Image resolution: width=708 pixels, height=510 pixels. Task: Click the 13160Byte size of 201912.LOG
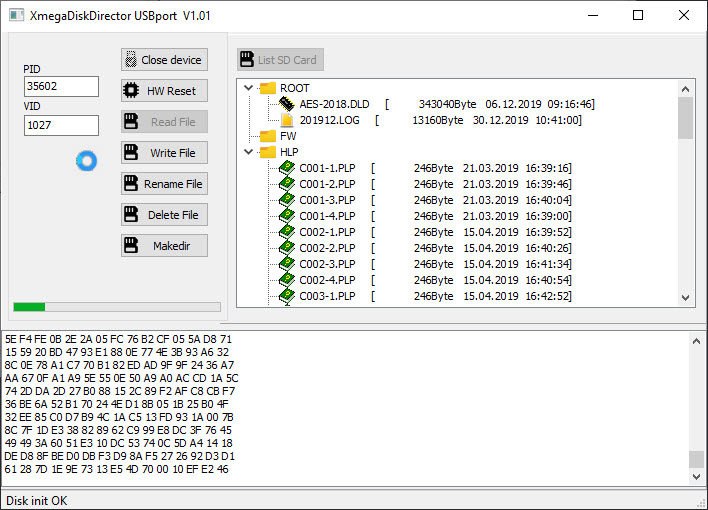point(438,120)
